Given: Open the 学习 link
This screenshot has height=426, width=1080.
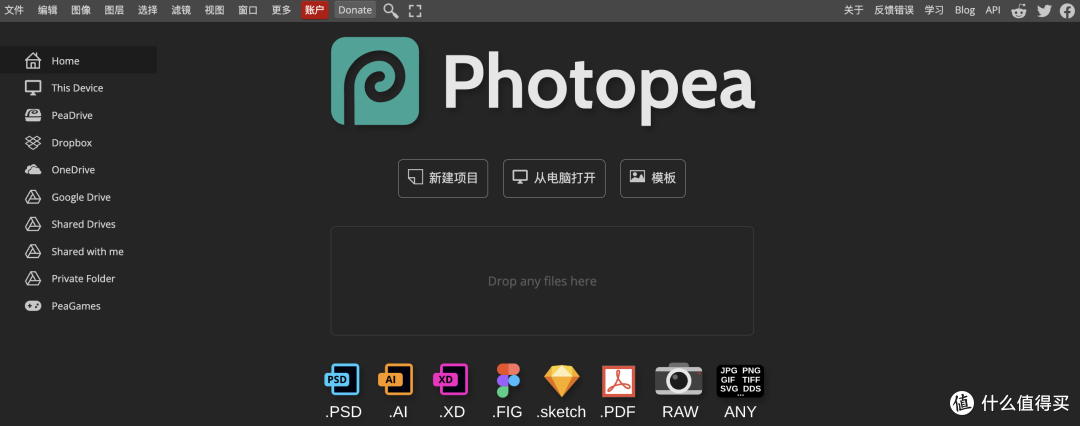Looking at the screenshot, I should 934,10.
